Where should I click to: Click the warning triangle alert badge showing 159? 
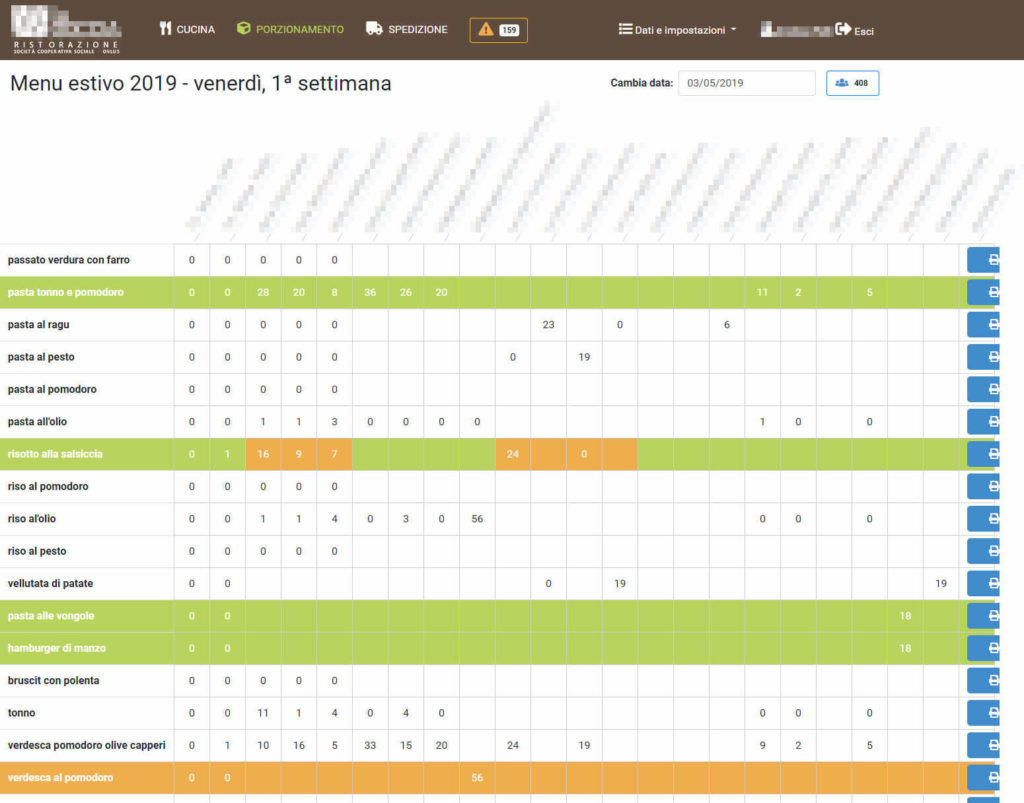coord(498,30)
